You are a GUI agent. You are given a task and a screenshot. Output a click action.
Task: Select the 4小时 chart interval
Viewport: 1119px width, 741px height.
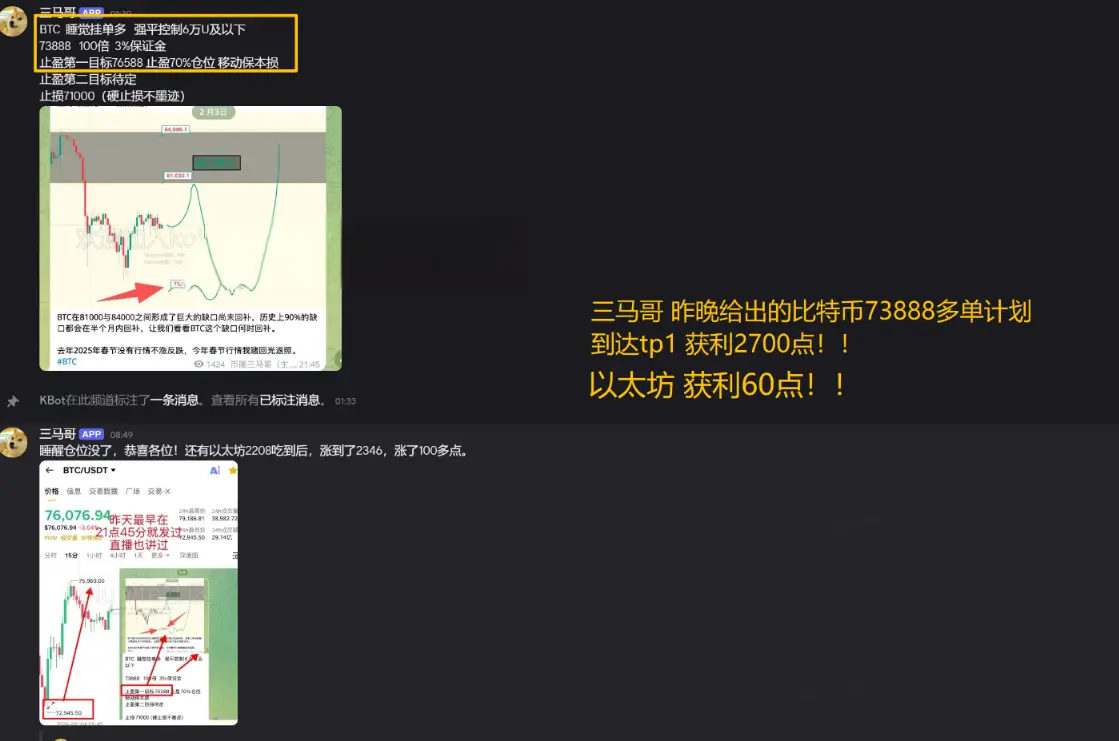click(x=118, y=555)
